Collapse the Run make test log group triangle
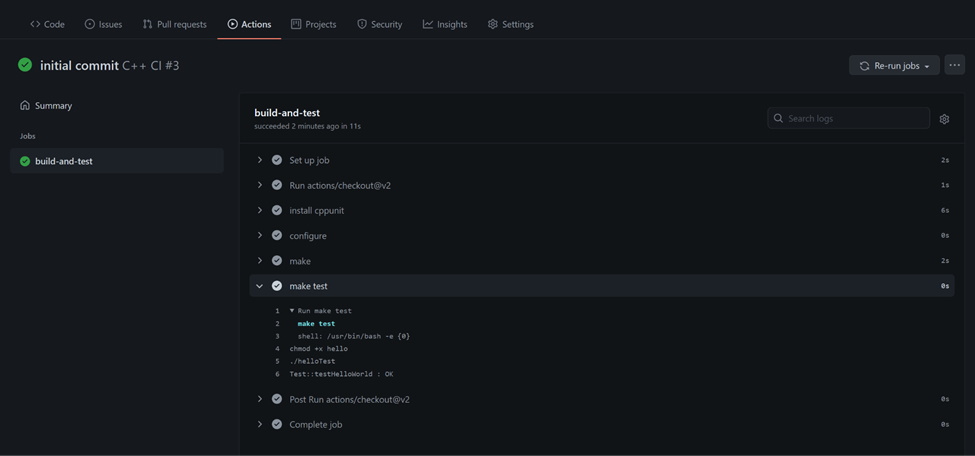Viewport: 975px width, 456px height. point(292,310)
